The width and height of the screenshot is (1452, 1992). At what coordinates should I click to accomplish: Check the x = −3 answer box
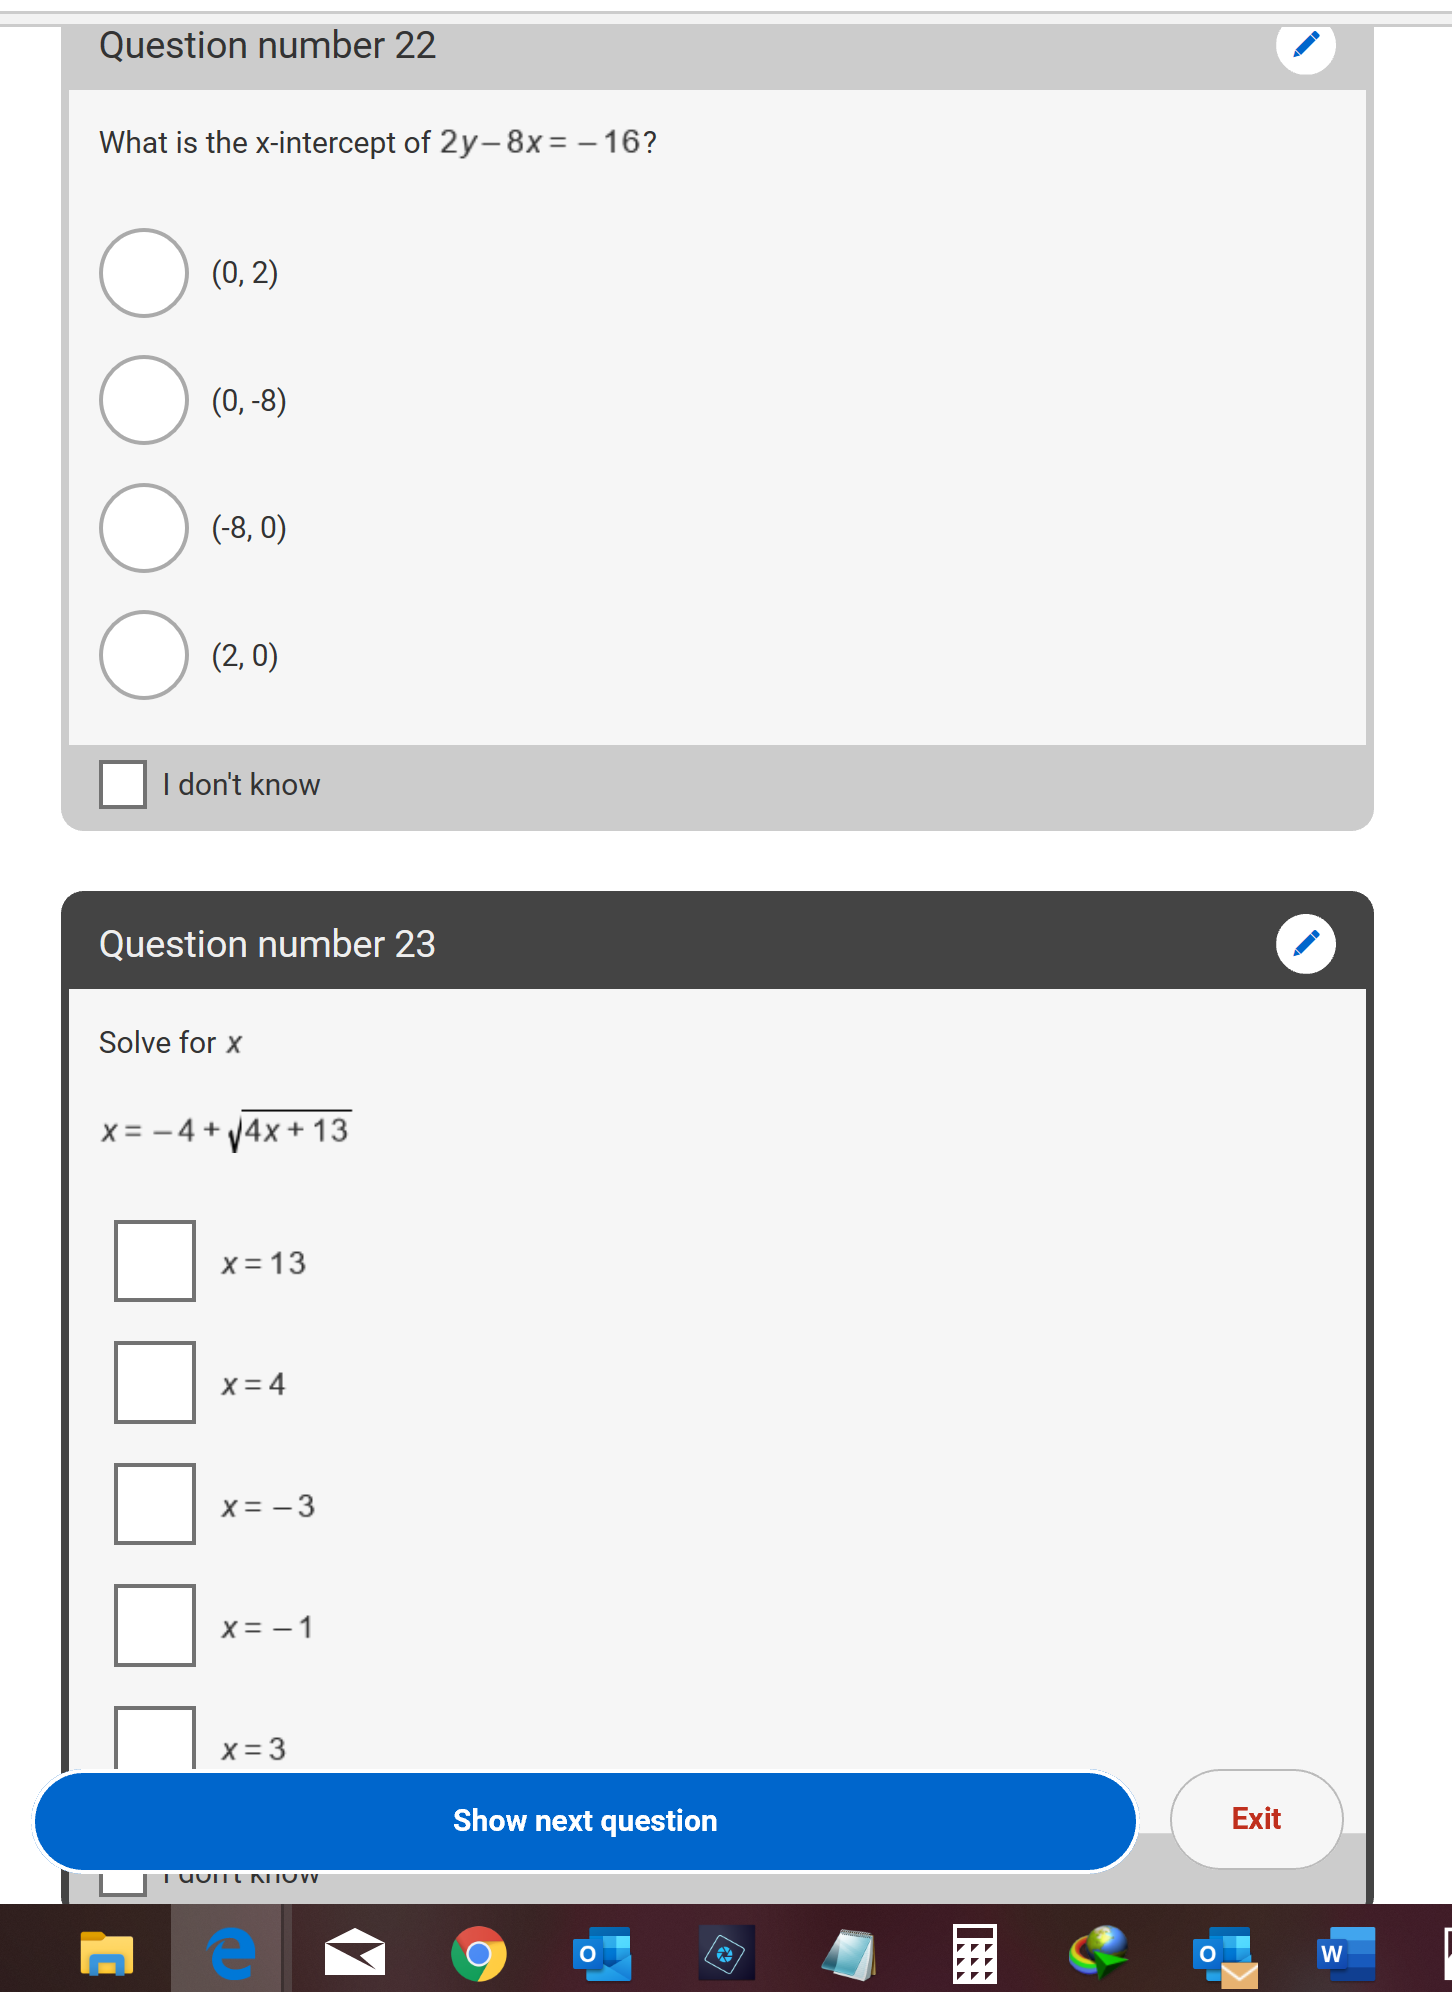[x=155, y=1504]
